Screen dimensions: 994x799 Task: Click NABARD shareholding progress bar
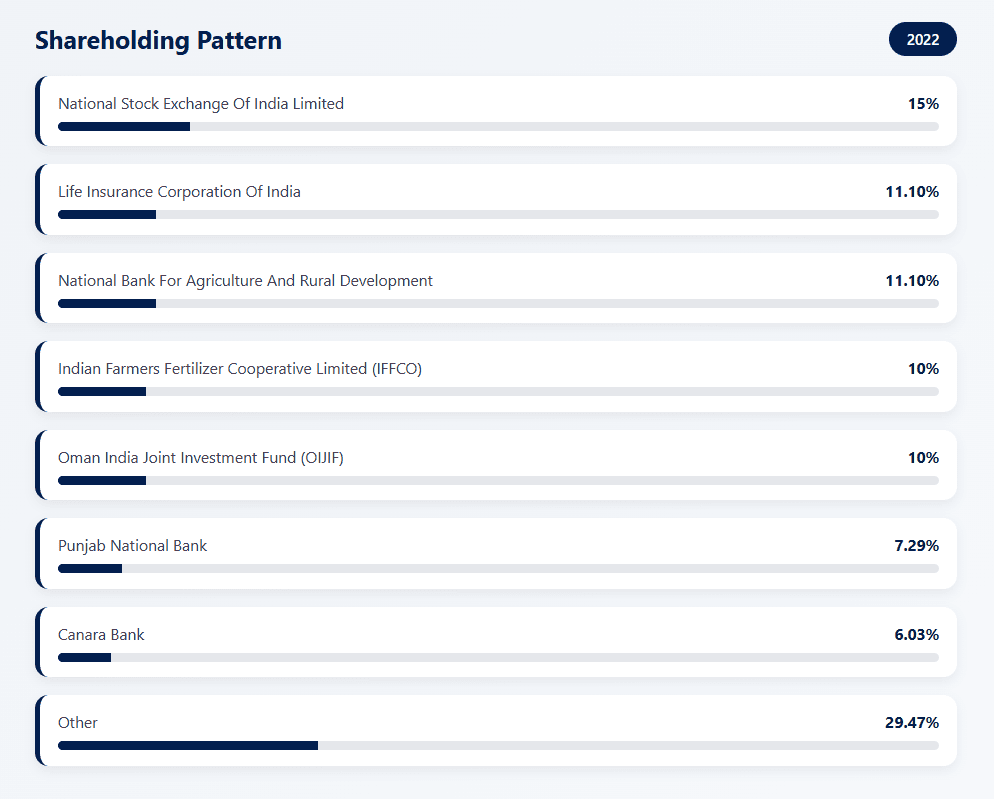pos(498,303)
